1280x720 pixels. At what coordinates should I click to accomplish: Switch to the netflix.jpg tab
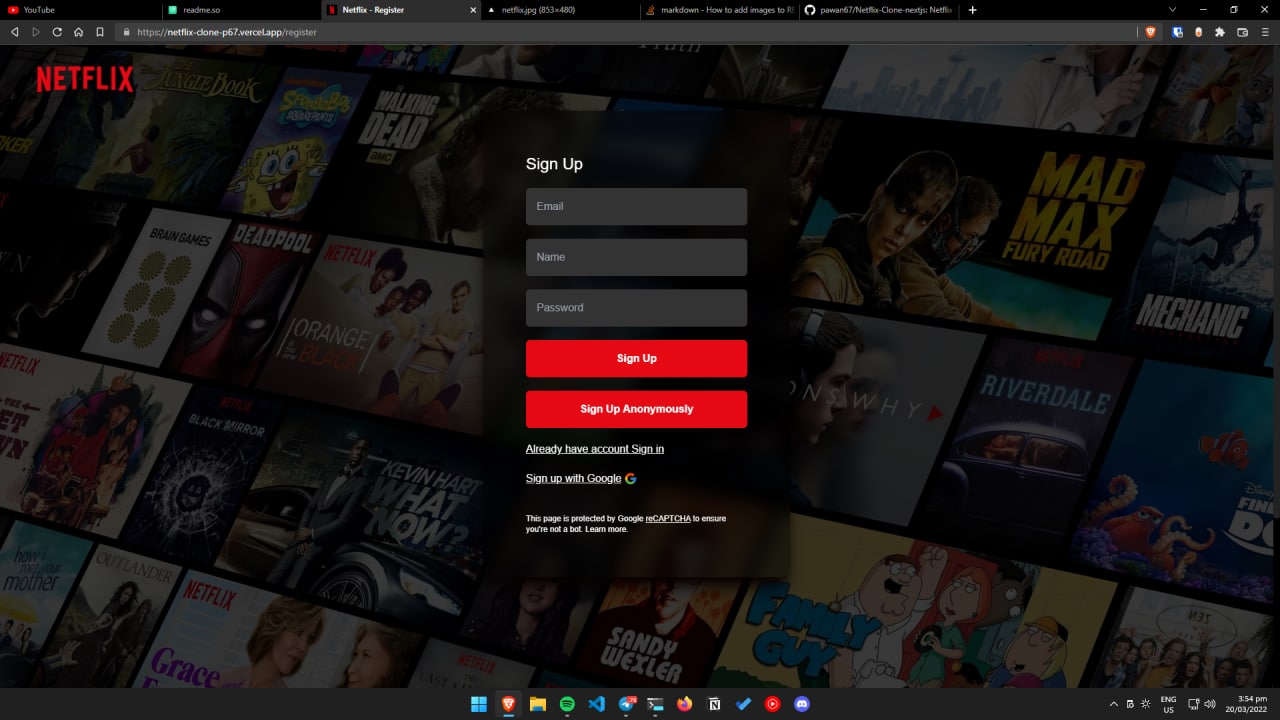(560, 10)
